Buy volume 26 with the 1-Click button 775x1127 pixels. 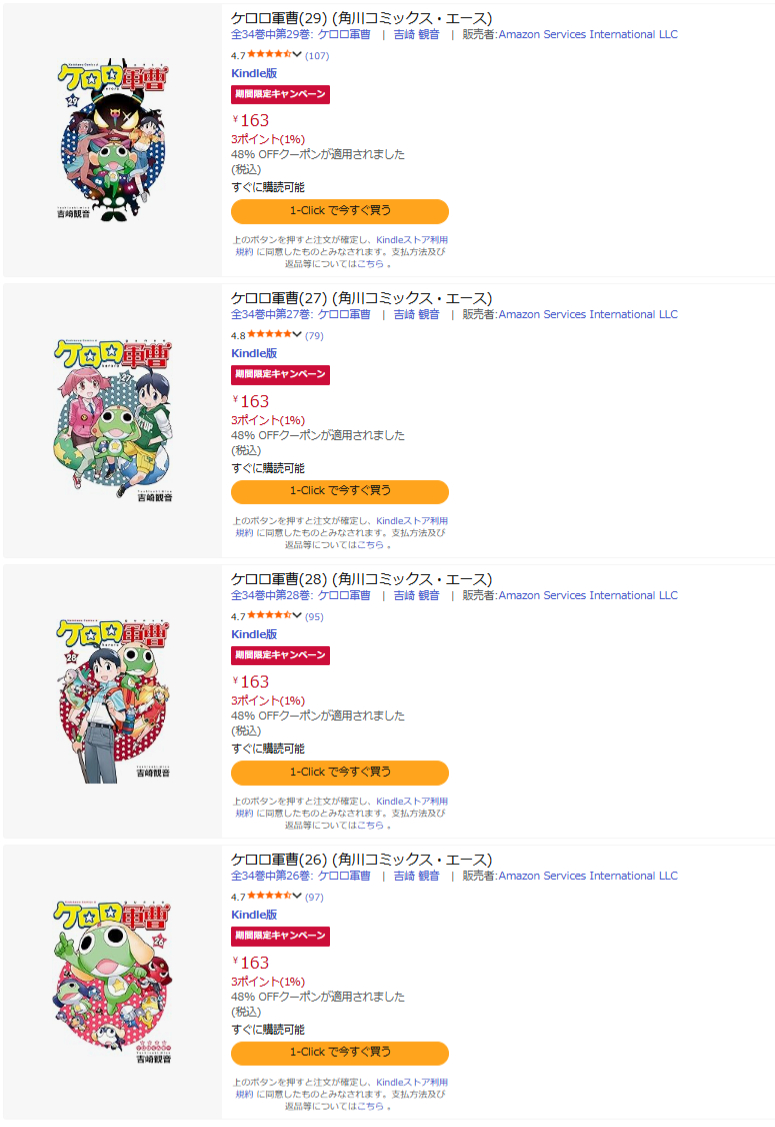[340, 1053]
